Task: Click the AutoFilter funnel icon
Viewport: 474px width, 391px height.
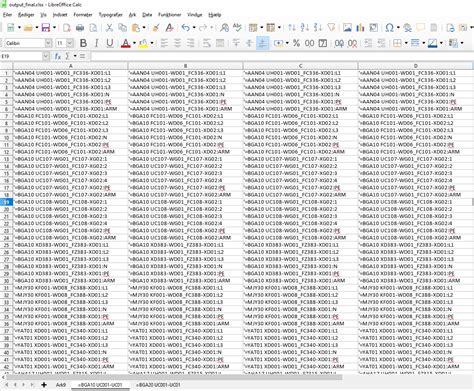Action: [331, 28]
